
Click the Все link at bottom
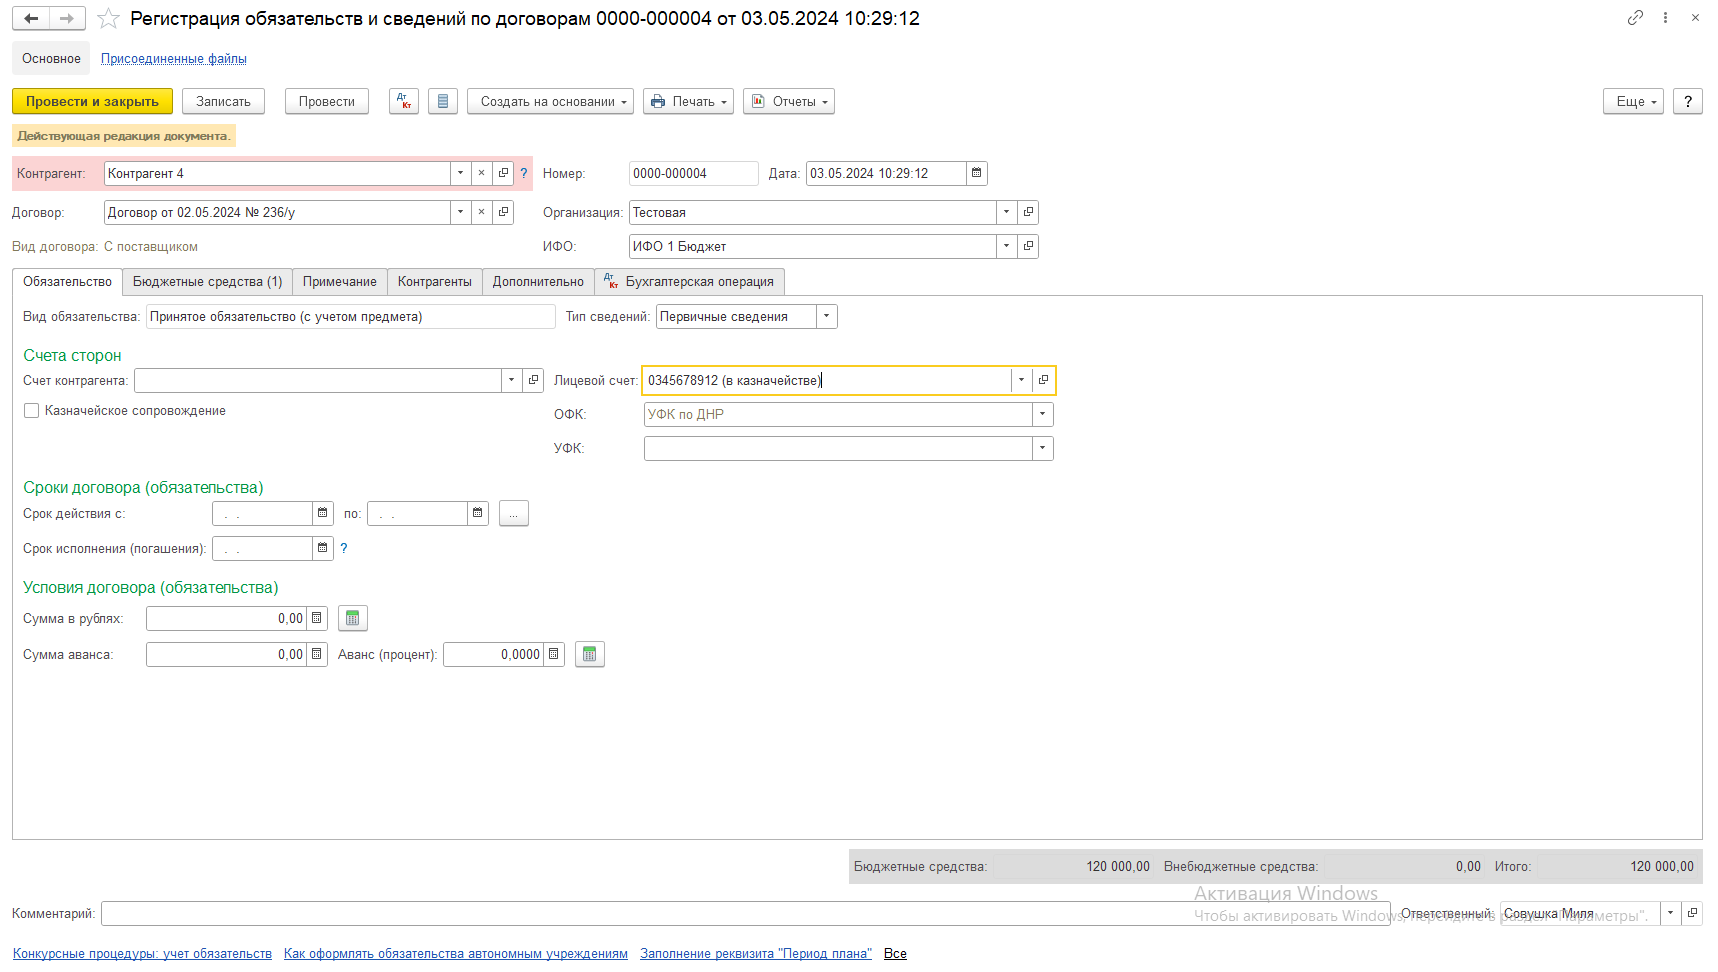[895, 954]
